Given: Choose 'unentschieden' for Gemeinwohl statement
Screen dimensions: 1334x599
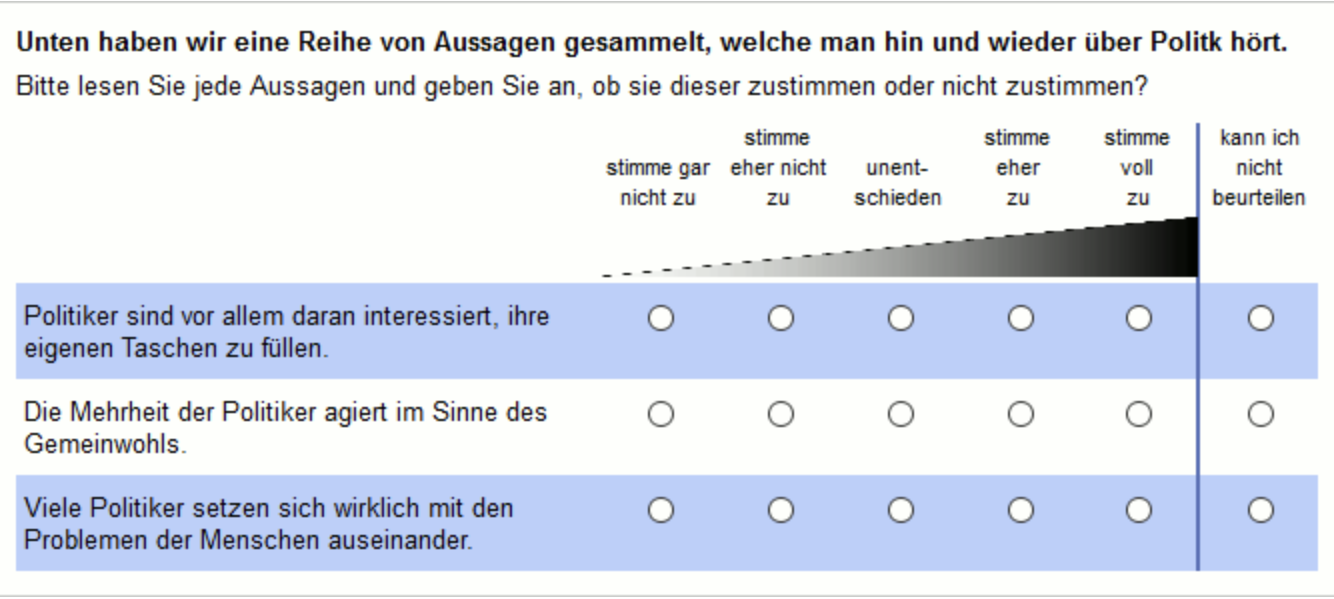Looking at the screenshot, I should pos(901,413).
